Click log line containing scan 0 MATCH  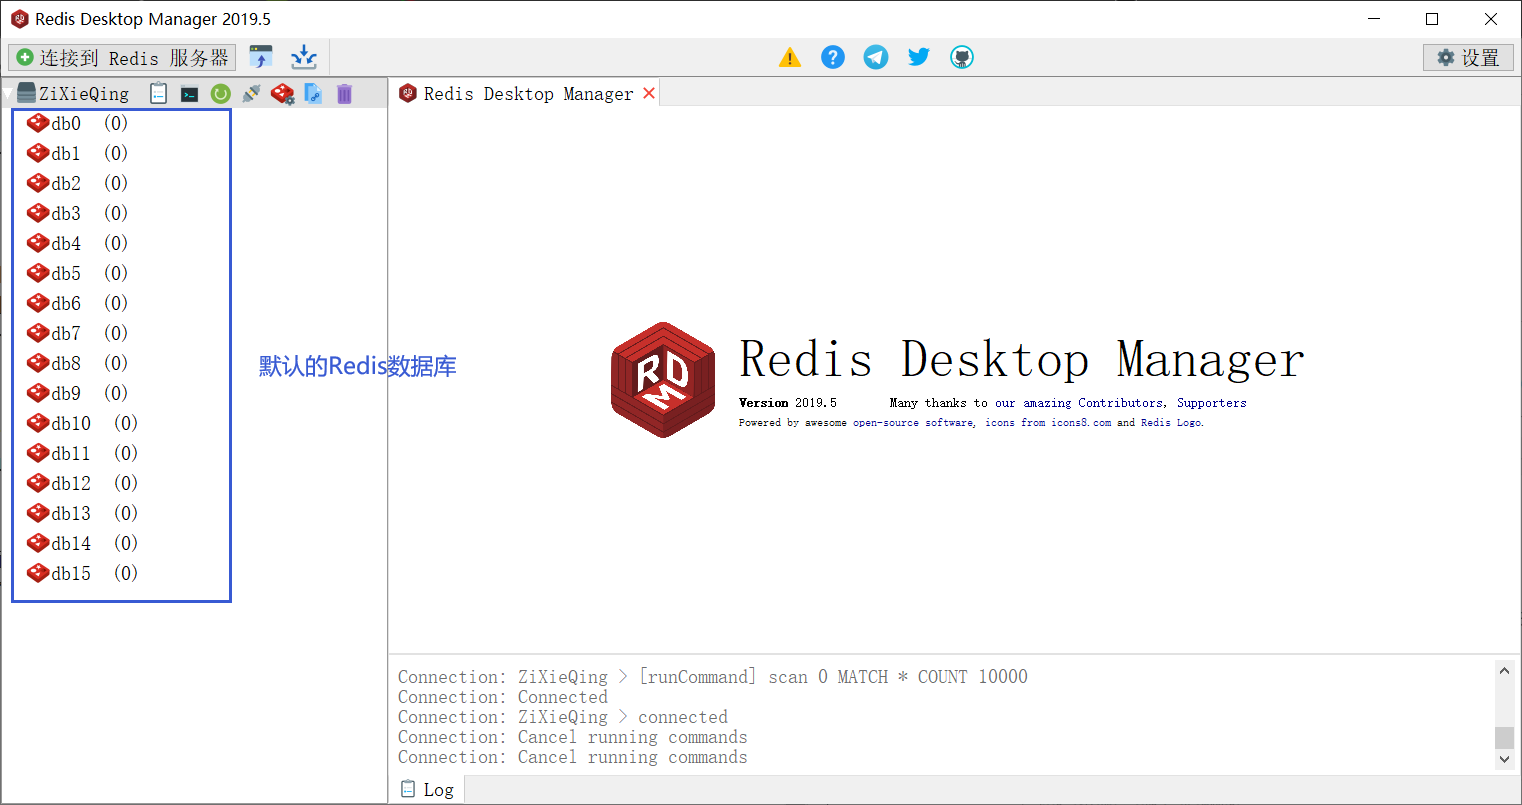tap(712, 677)
